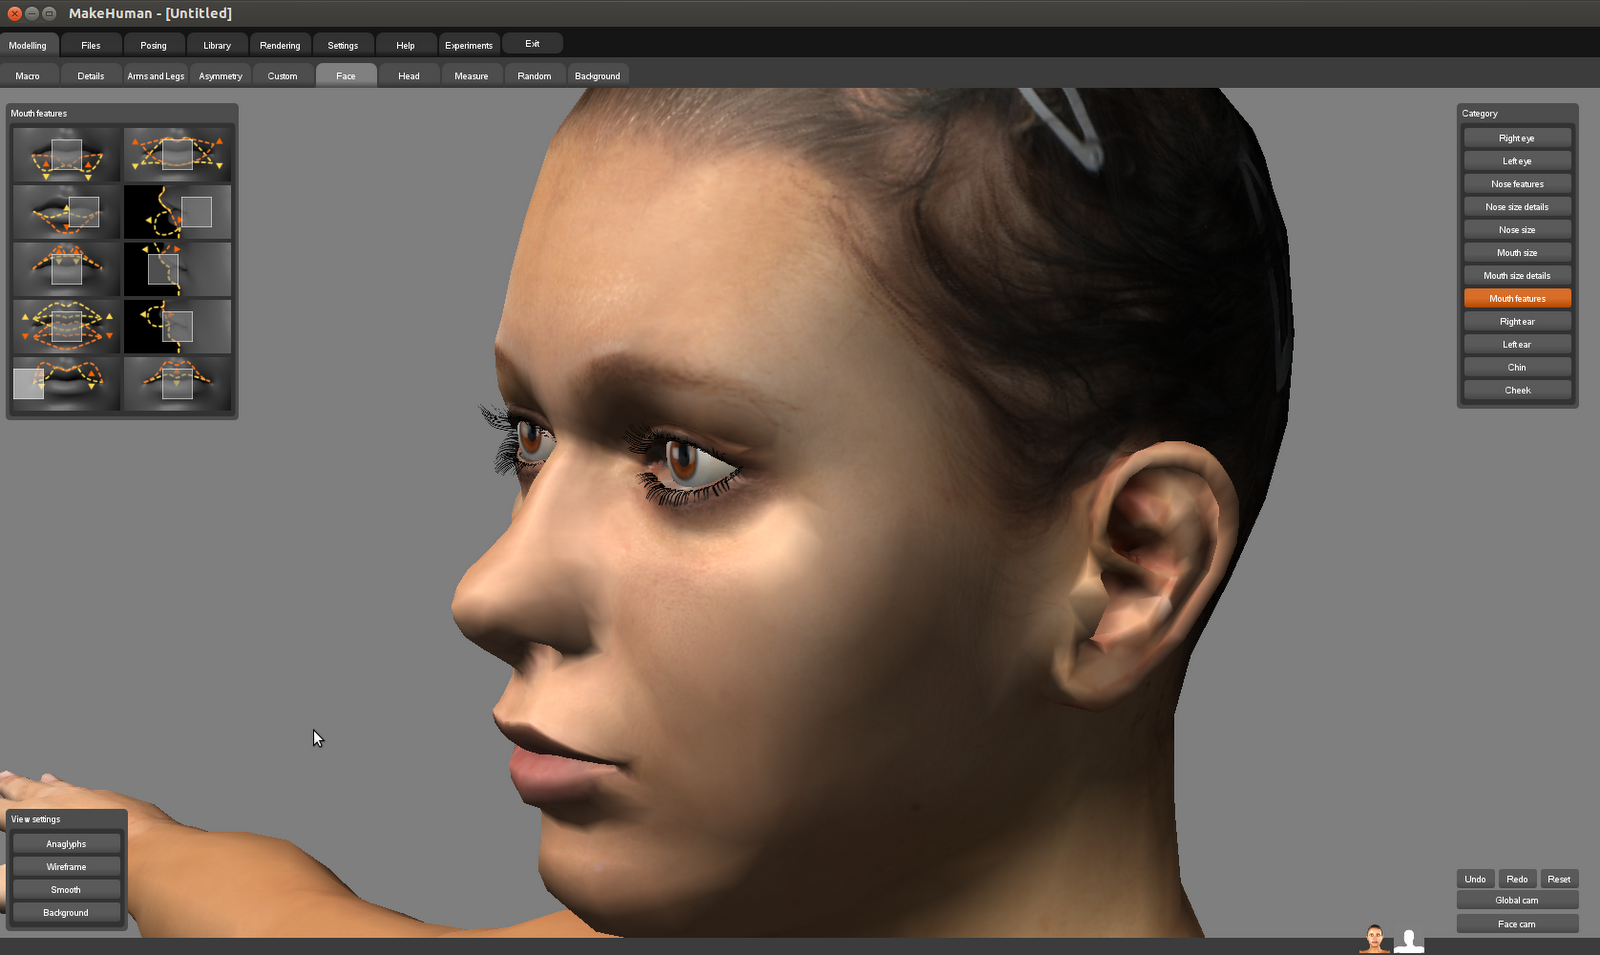Open the Files main tab
Viewport: 1600px width, 955px height.
91,45
